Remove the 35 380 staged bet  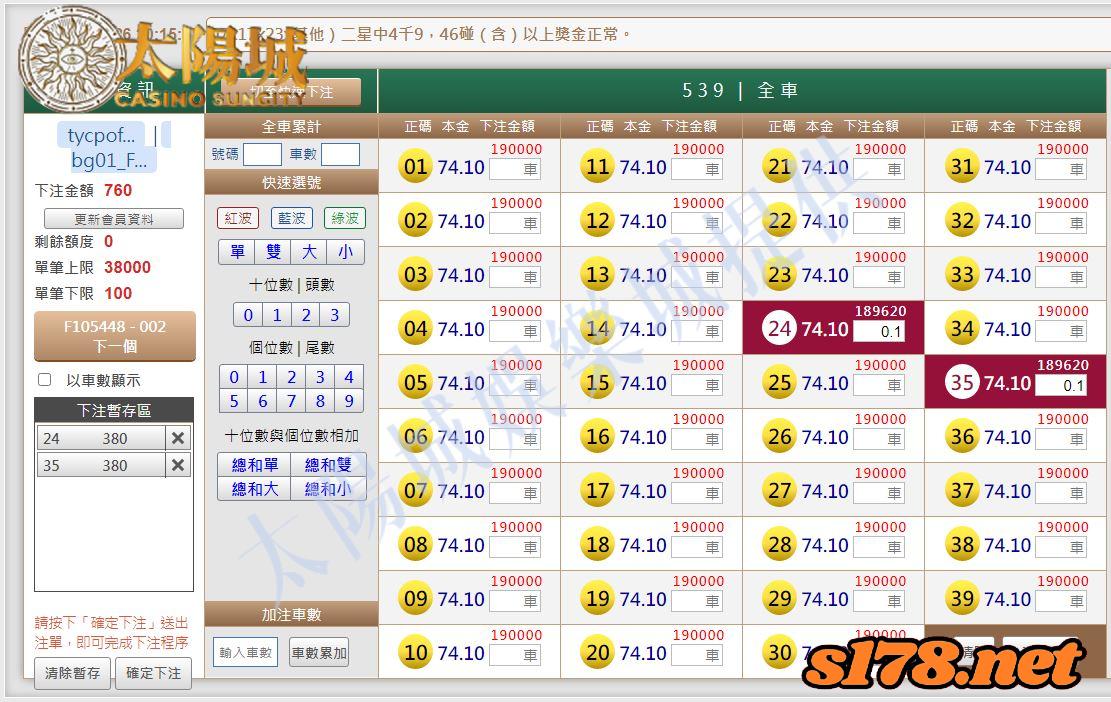coord(178,465)
